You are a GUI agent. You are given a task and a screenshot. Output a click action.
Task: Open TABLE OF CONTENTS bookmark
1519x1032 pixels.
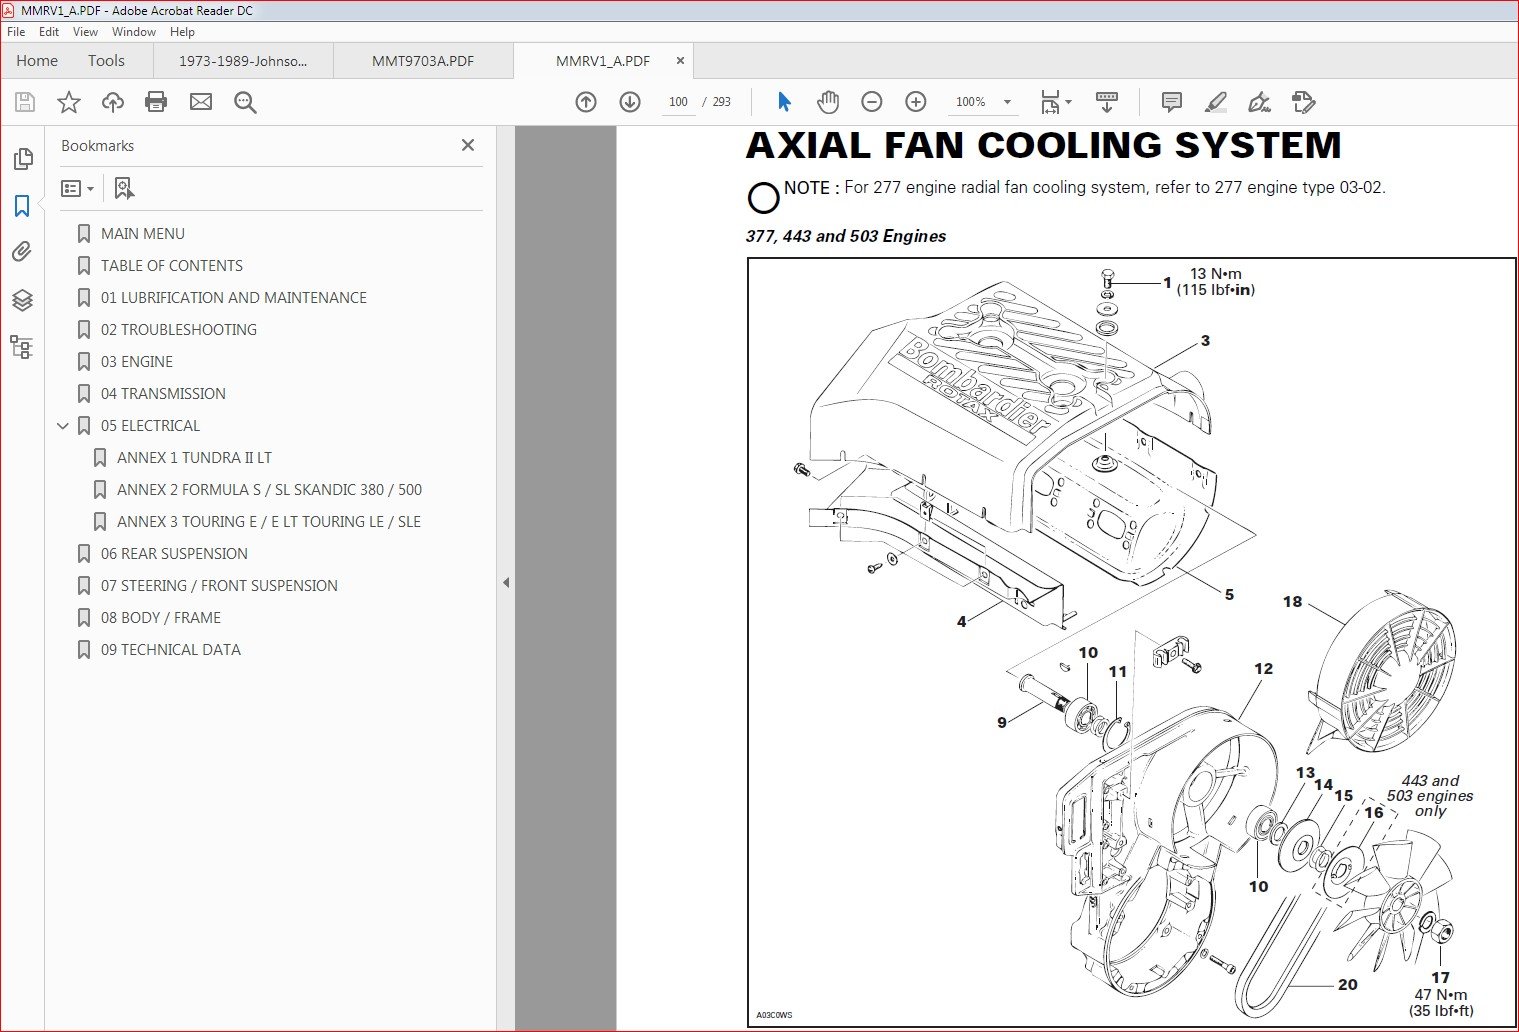click(x=172, y=266)
